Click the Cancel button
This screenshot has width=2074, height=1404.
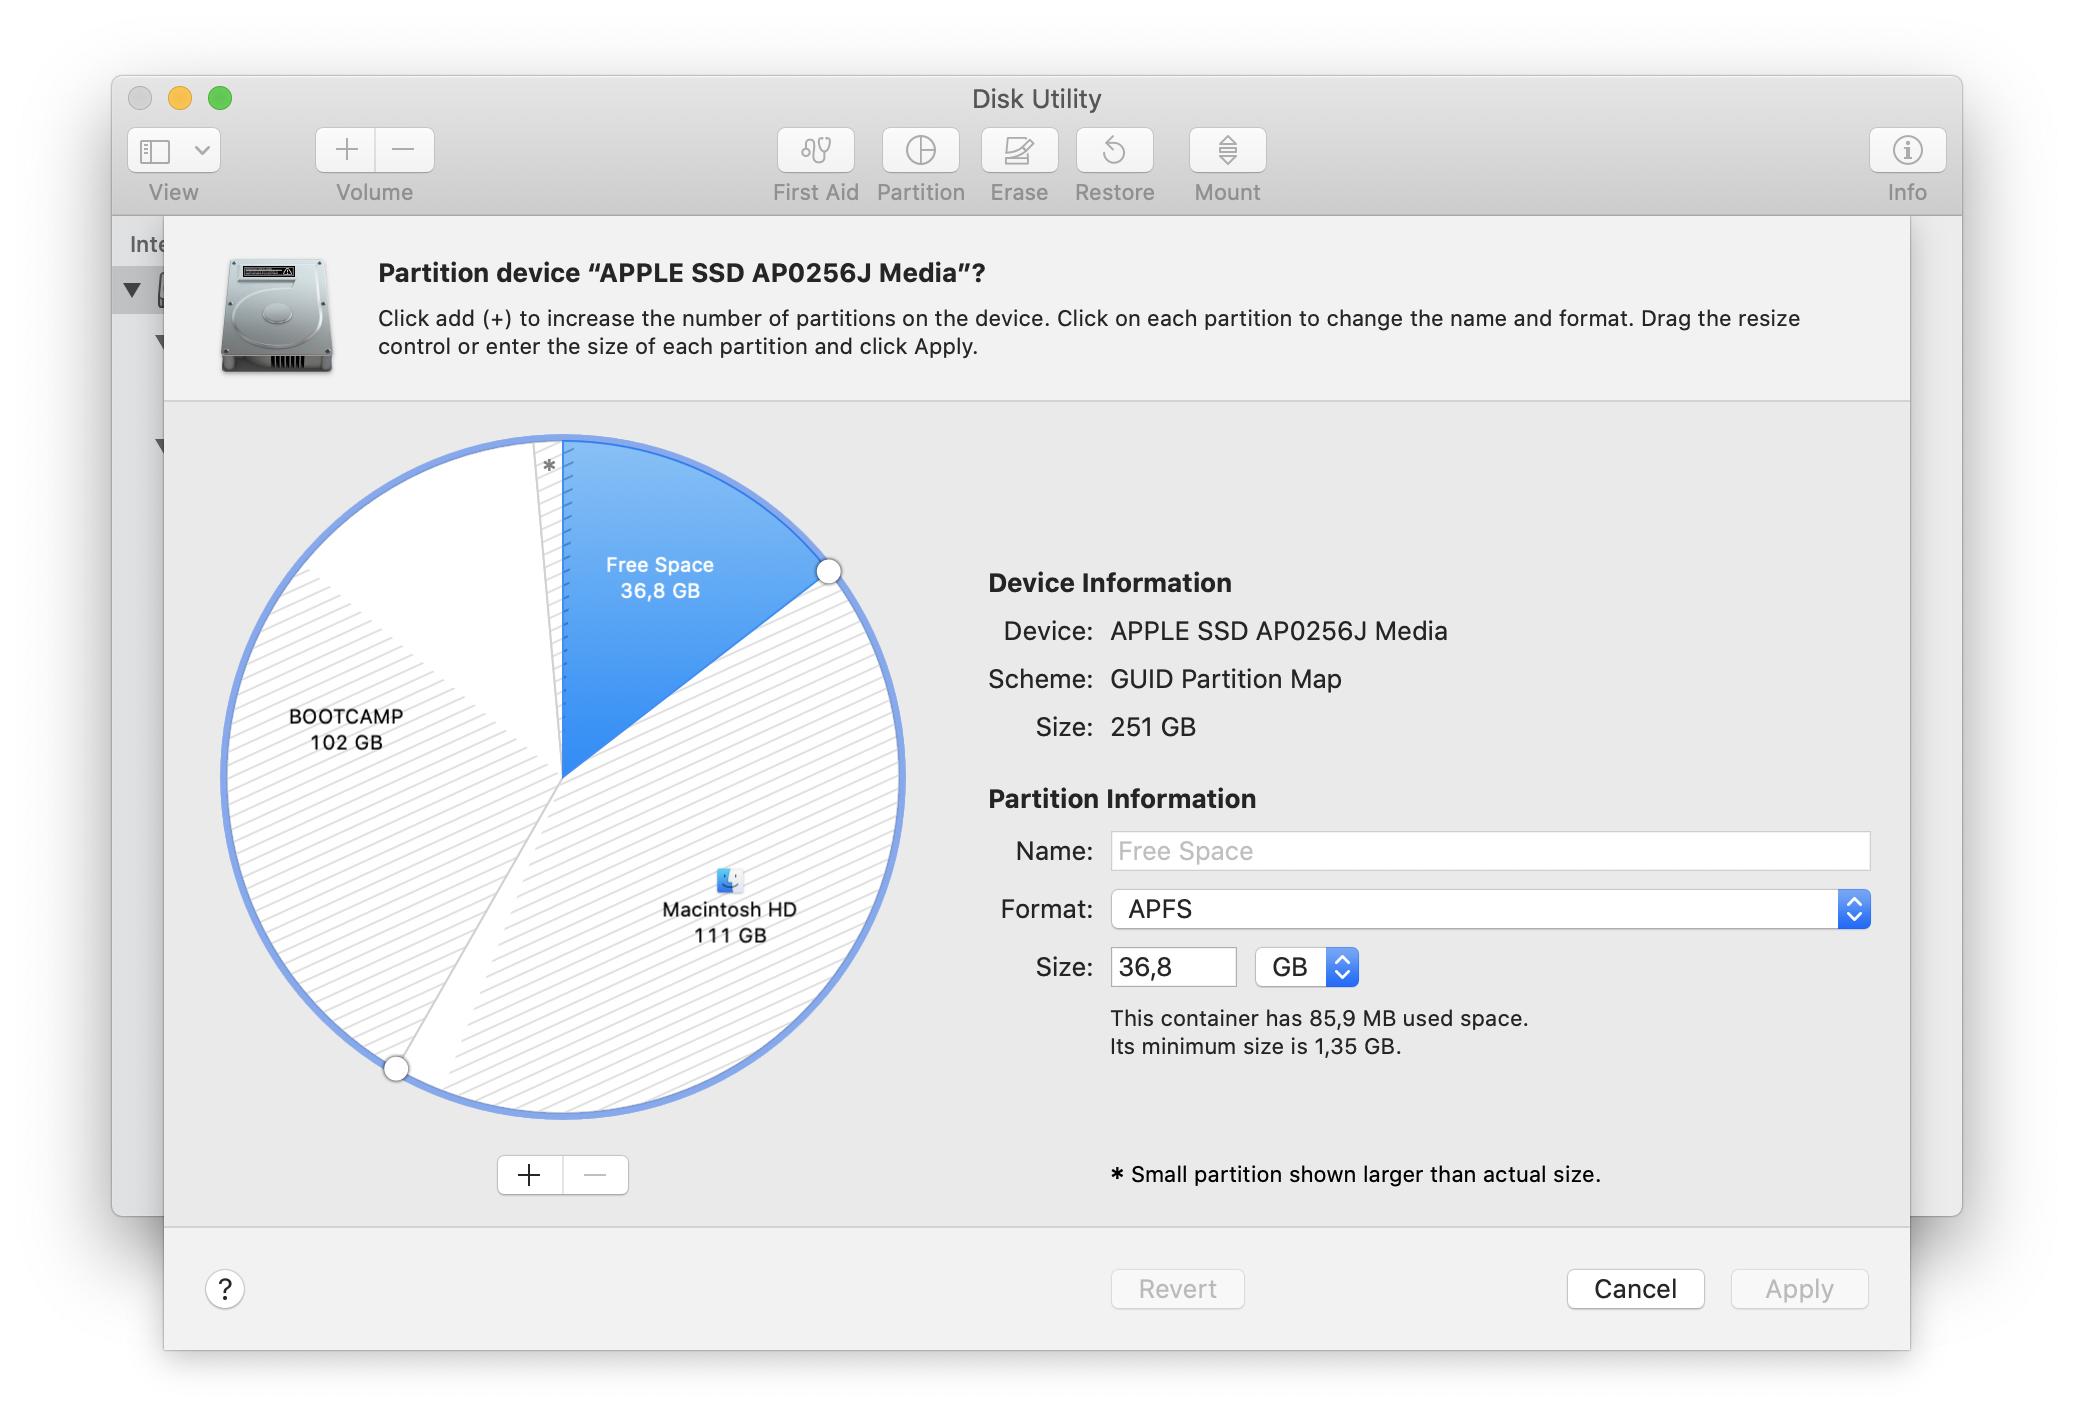tap(1635, 1289)
